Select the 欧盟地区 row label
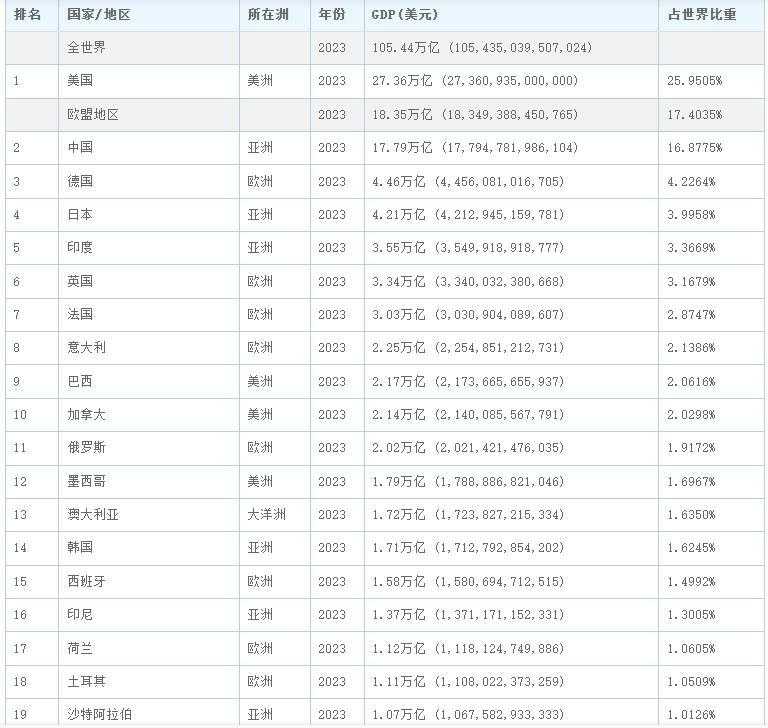768x728 pixels. (92, 115)
